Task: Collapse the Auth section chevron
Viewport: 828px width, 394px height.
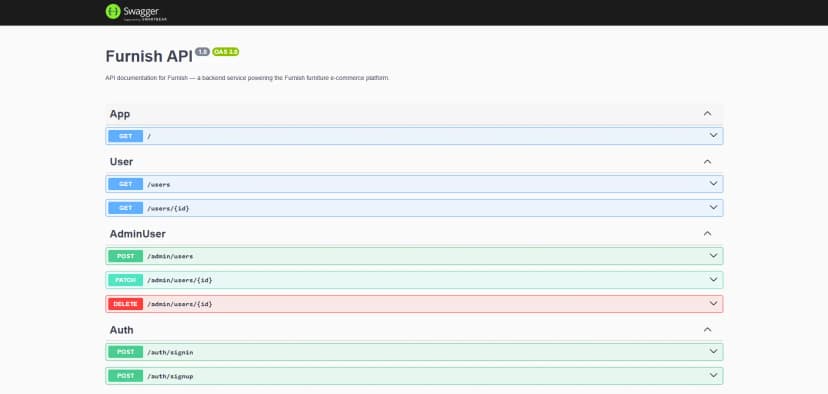Action: (708, 330)
